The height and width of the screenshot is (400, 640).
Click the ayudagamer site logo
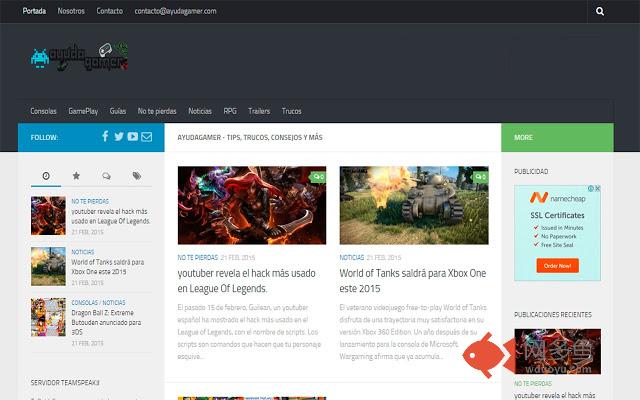(x=79, y=56)
